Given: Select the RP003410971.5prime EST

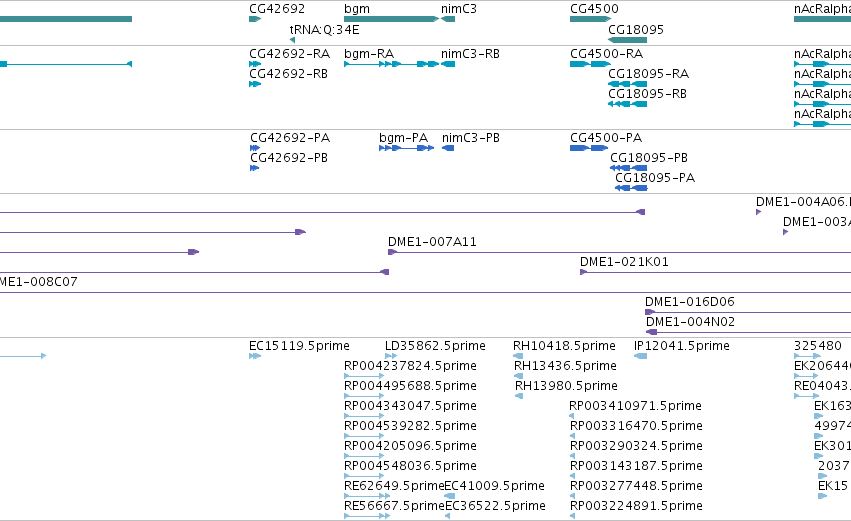Looking at the screenshot, I should (571, 416).
